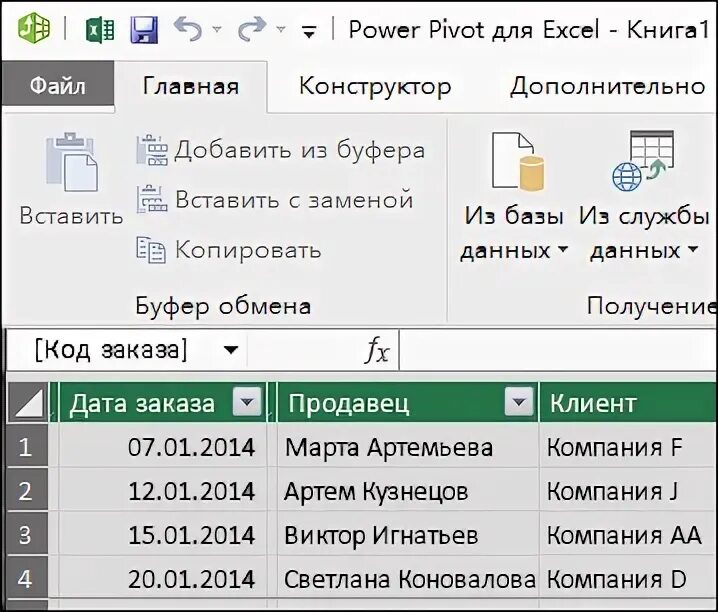This screenshot has width=718, height=612.
Task: Click Копировать in the clipboard group
Action: pos(228,250)
